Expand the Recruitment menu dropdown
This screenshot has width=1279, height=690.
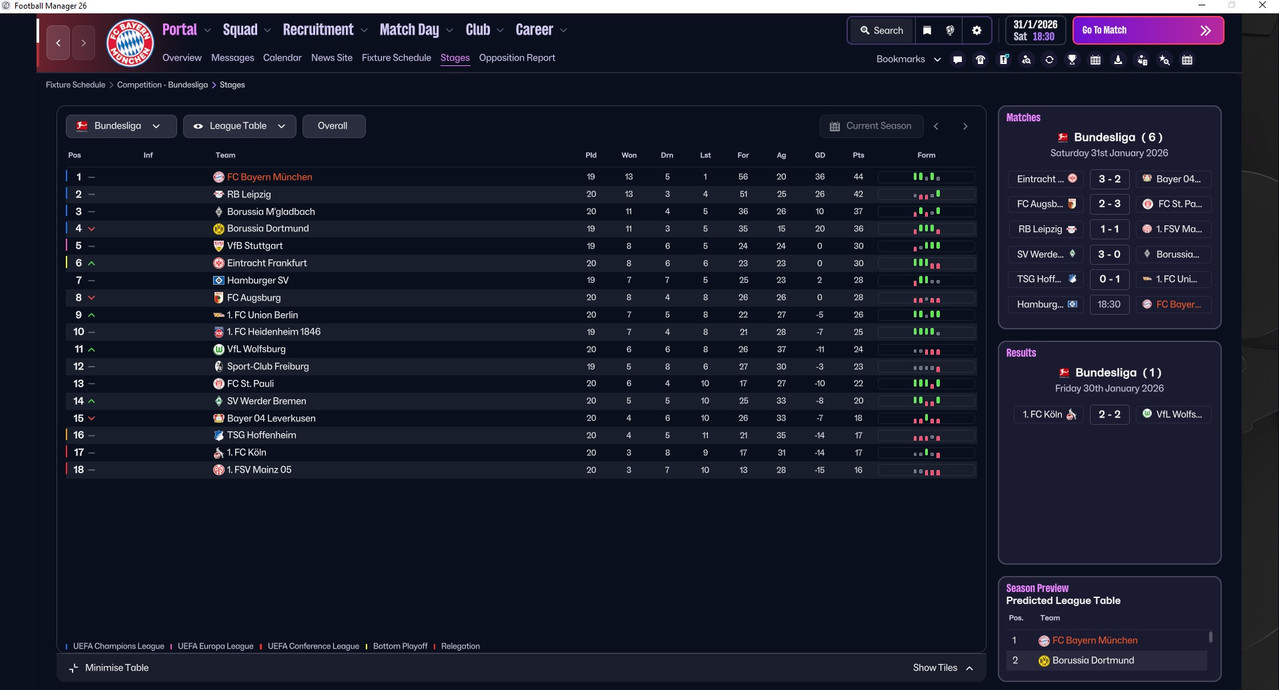click(x=363, y=30)
